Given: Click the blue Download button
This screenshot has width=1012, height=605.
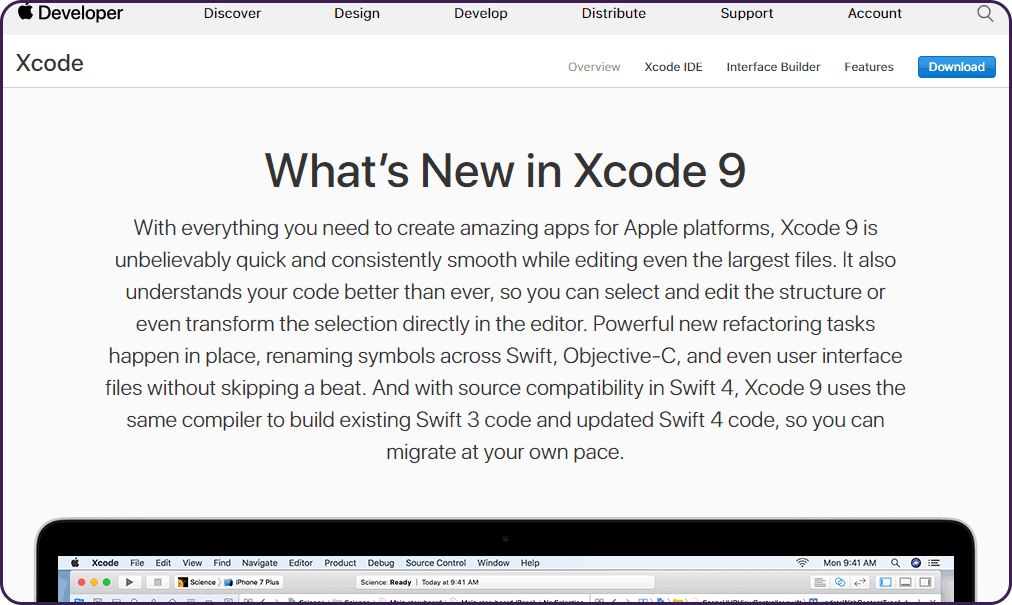Looking at the screenshot, I should point(956,66).
